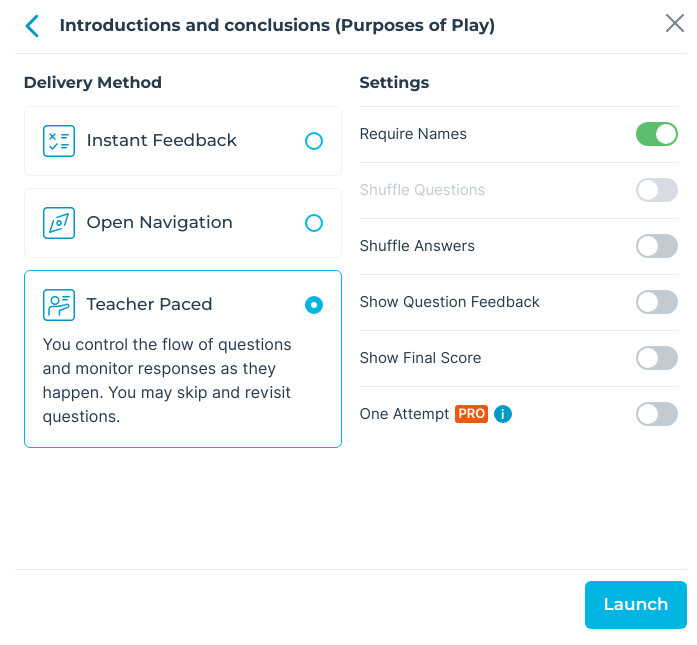Select the Teacher Paced radio button

(x=314, y=305)
